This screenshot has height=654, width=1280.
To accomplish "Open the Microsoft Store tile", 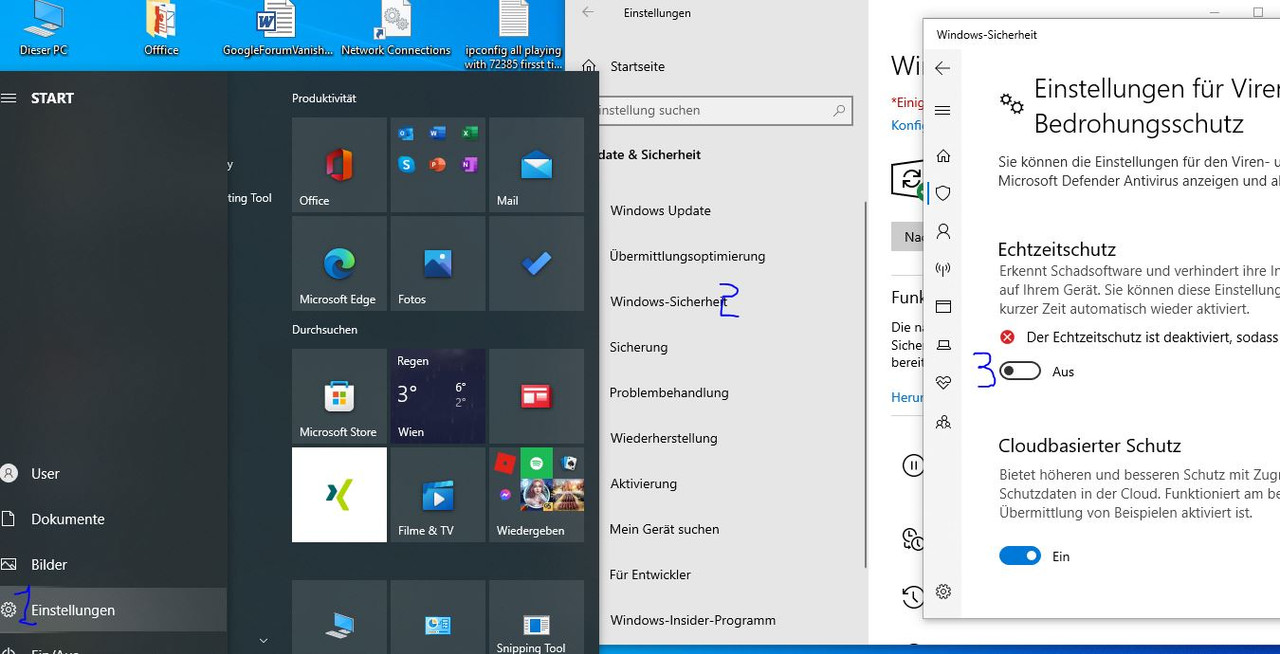I will coord(339,396).
